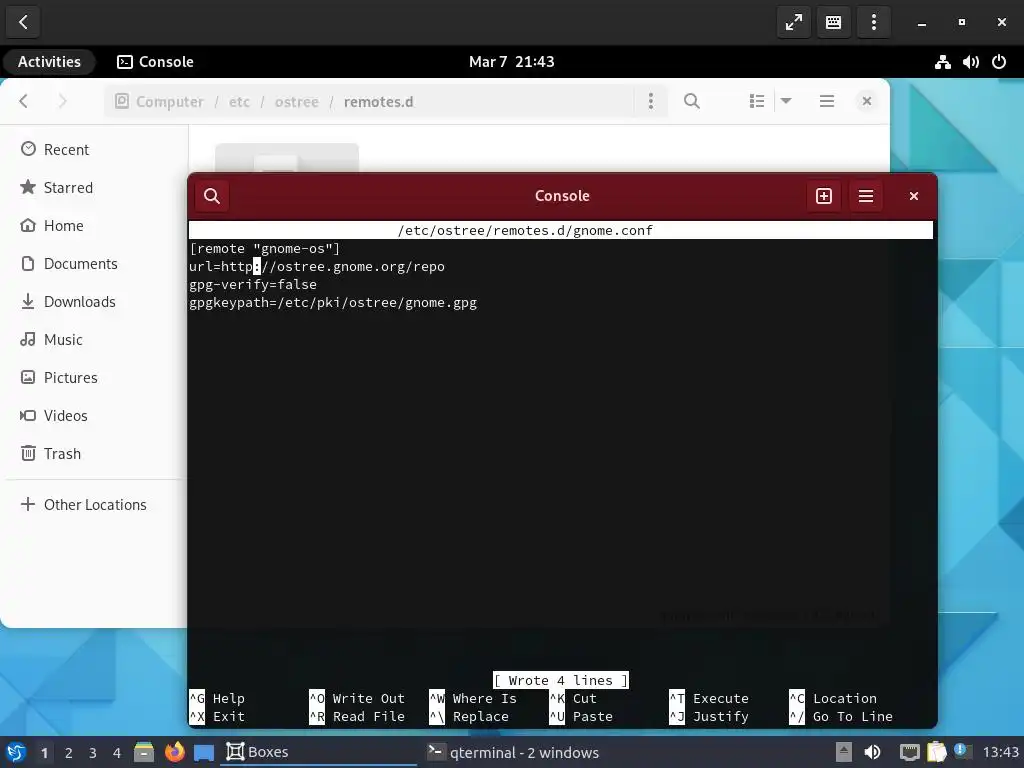Image resolution: width=1024 pixels, height=768 pixels.
Task: Open Other Locations in the Files sidebar
Action: (95, 504)
